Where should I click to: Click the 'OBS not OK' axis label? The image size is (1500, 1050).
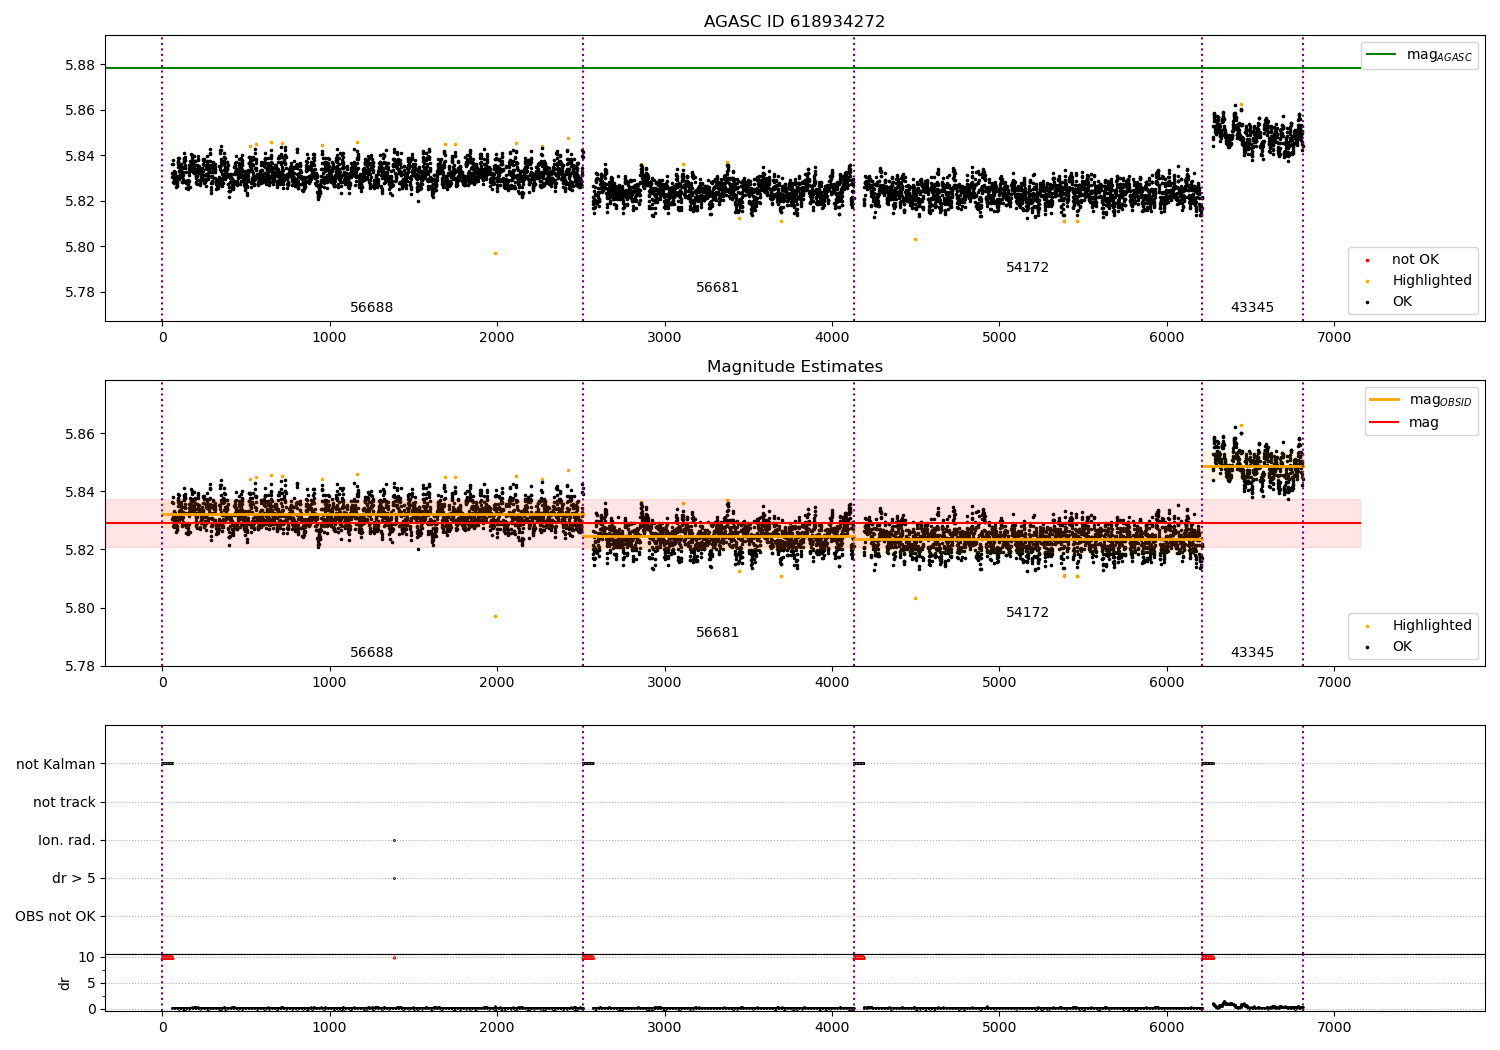tap(56, 917)
